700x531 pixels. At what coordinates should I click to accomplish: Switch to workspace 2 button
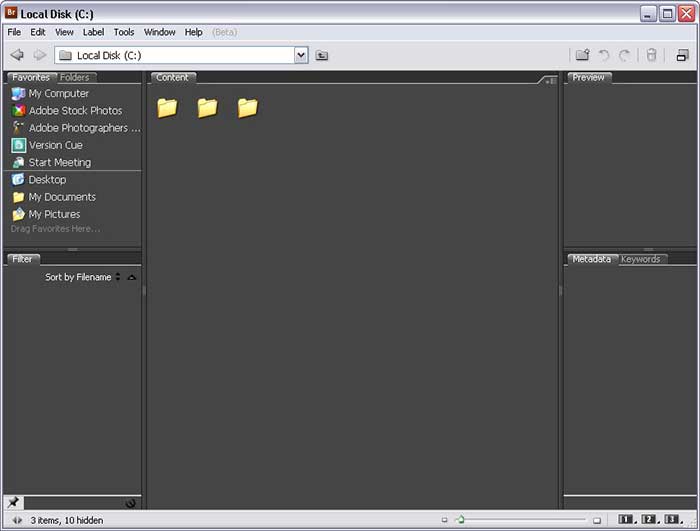point(649,519)
